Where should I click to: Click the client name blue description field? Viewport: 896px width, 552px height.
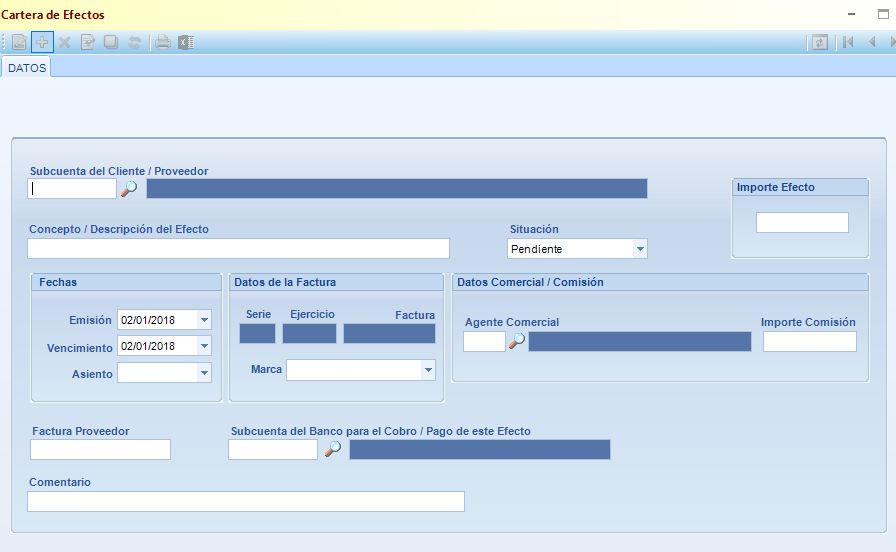(397, 189)
